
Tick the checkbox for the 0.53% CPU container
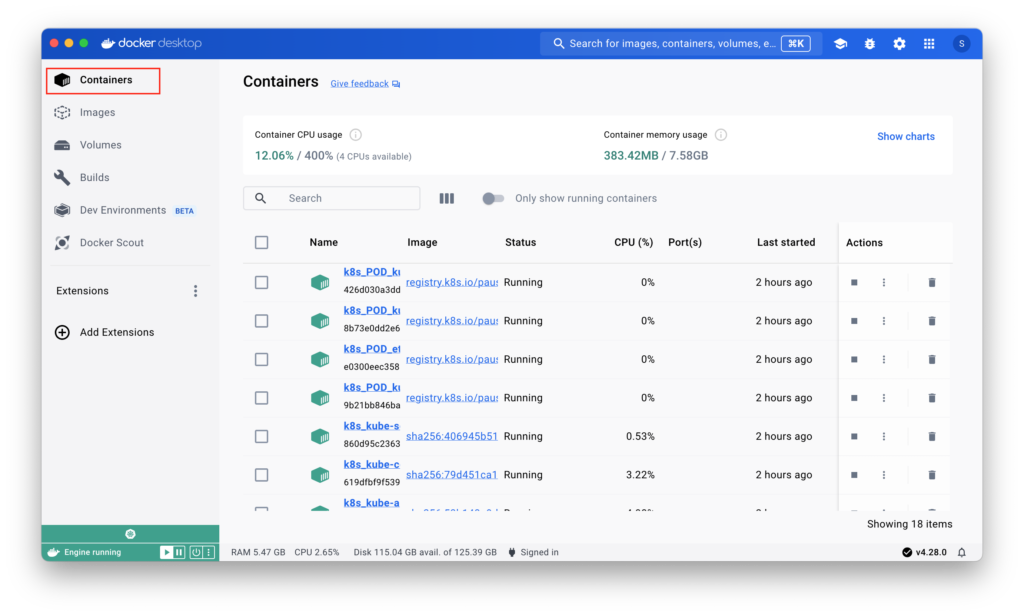click(x=262, y=437)
